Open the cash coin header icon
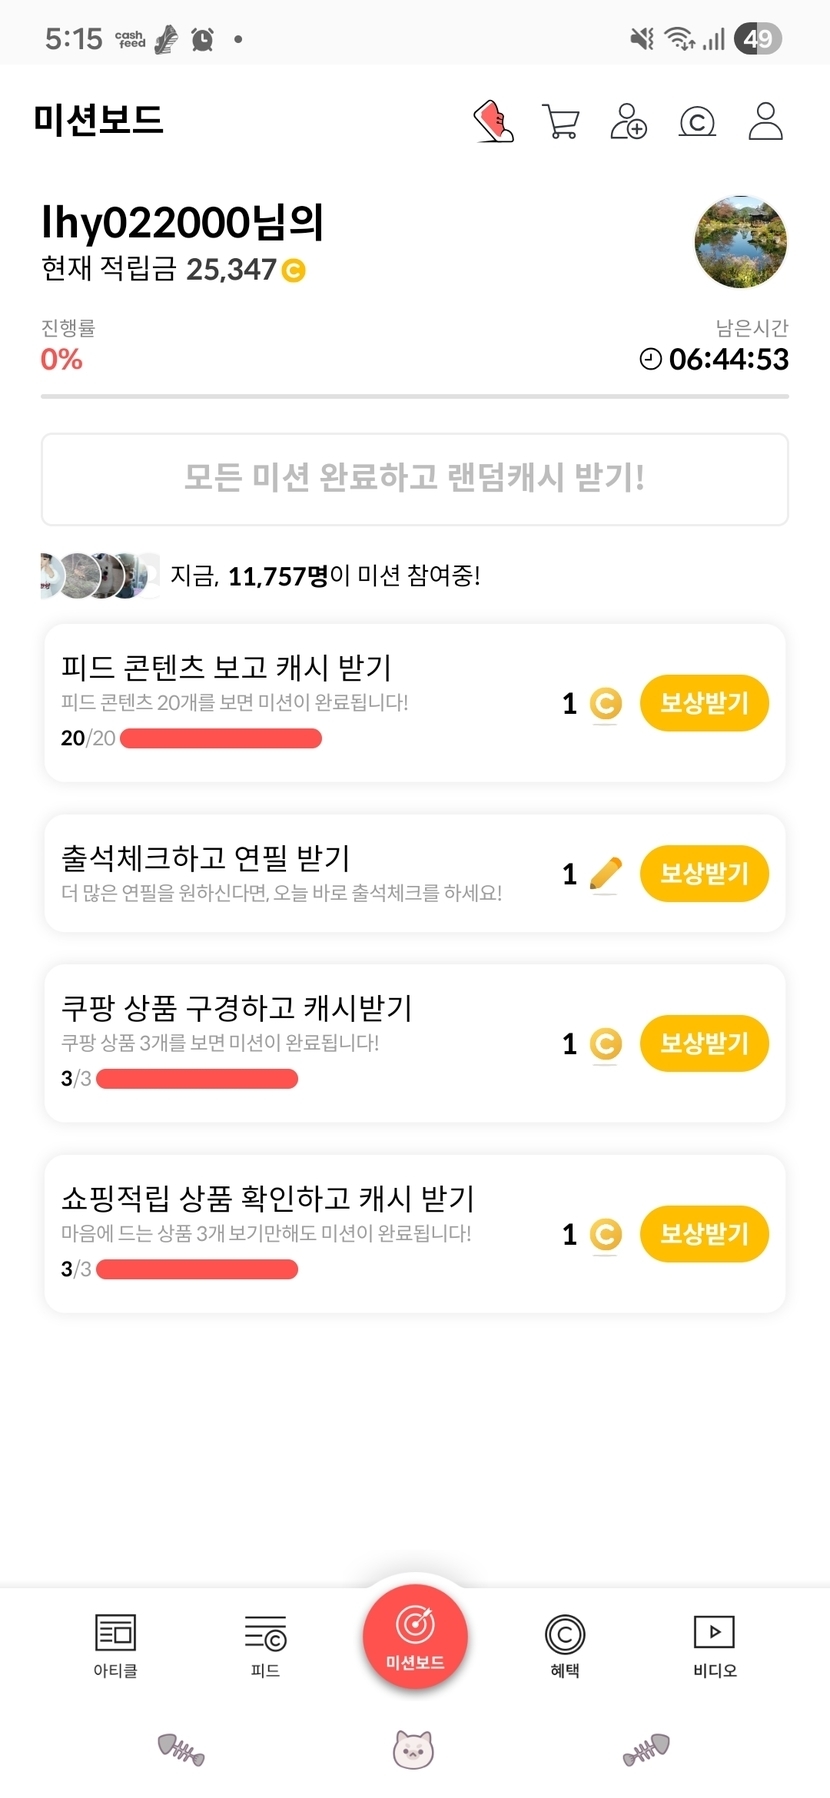Viewport: 830px width, 1798px height. [697, 122]
